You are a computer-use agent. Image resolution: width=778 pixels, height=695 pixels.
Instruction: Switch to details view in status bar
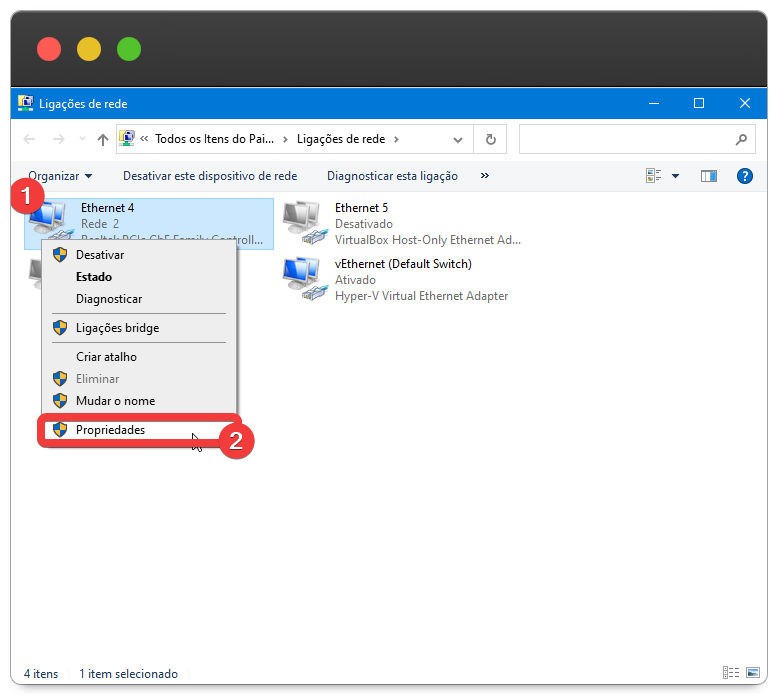pos(729,674)
